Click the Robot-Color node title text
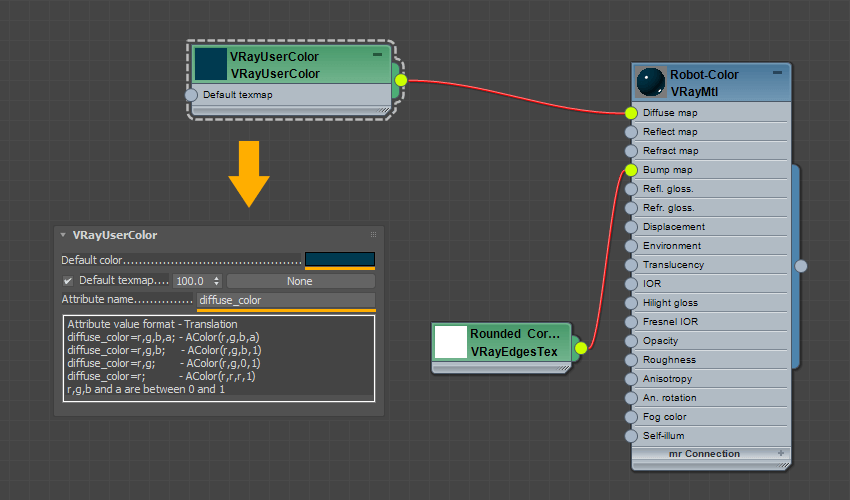850x500 pixels. click(x=704, y=74)
